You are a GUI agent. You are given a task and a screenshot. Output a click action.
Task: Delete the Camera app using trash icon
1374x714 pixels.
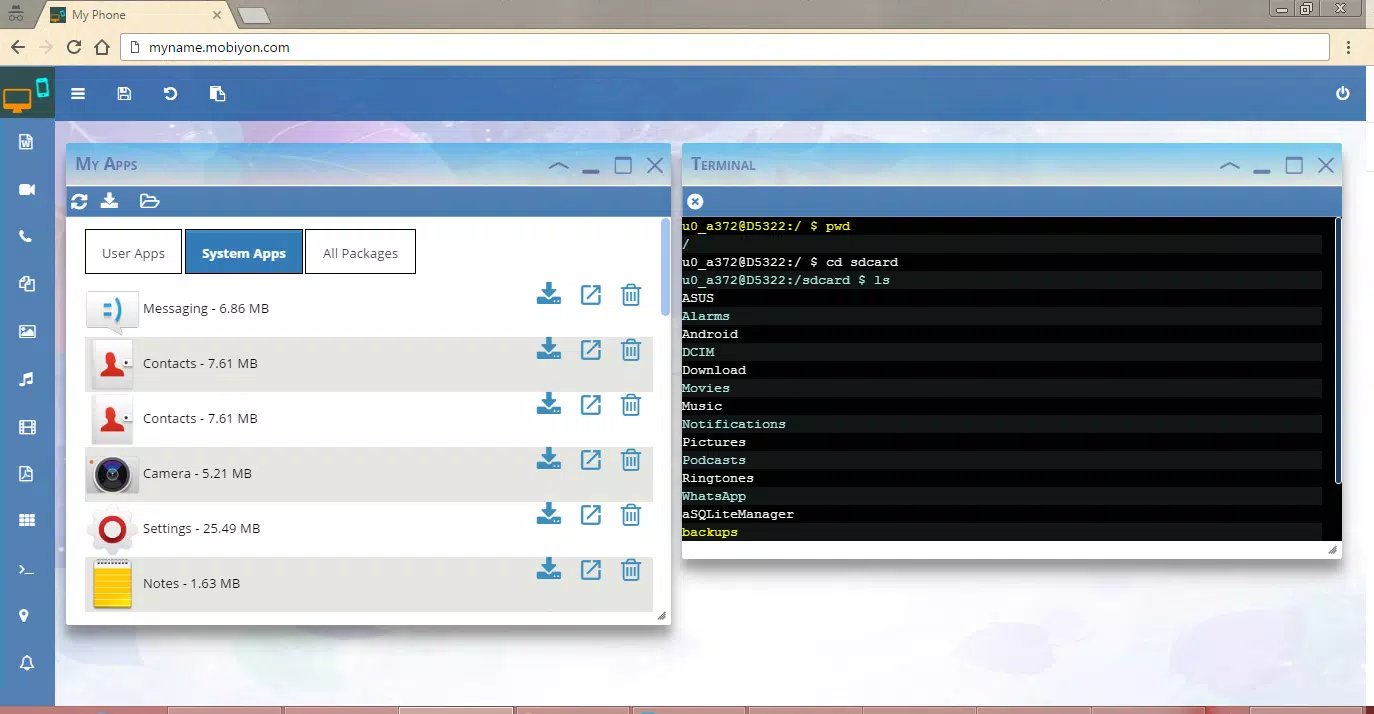[631, 459]
